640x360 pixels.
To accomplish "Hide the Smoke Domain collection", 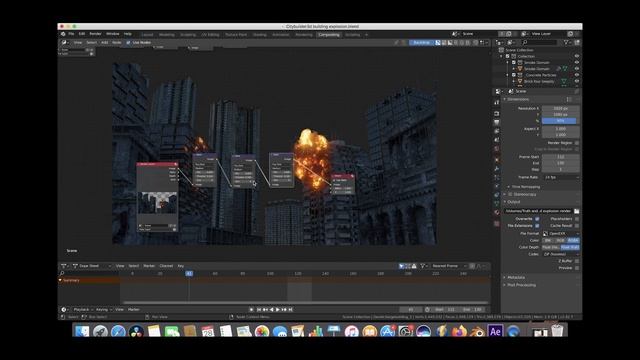I will (x=577, y=62).
